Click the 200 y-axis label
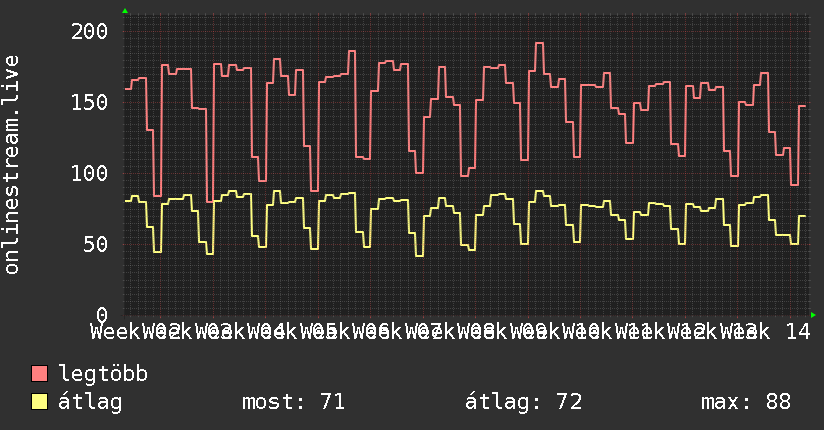824x430 pixels. pyautogui.click(x=89, y=32)
